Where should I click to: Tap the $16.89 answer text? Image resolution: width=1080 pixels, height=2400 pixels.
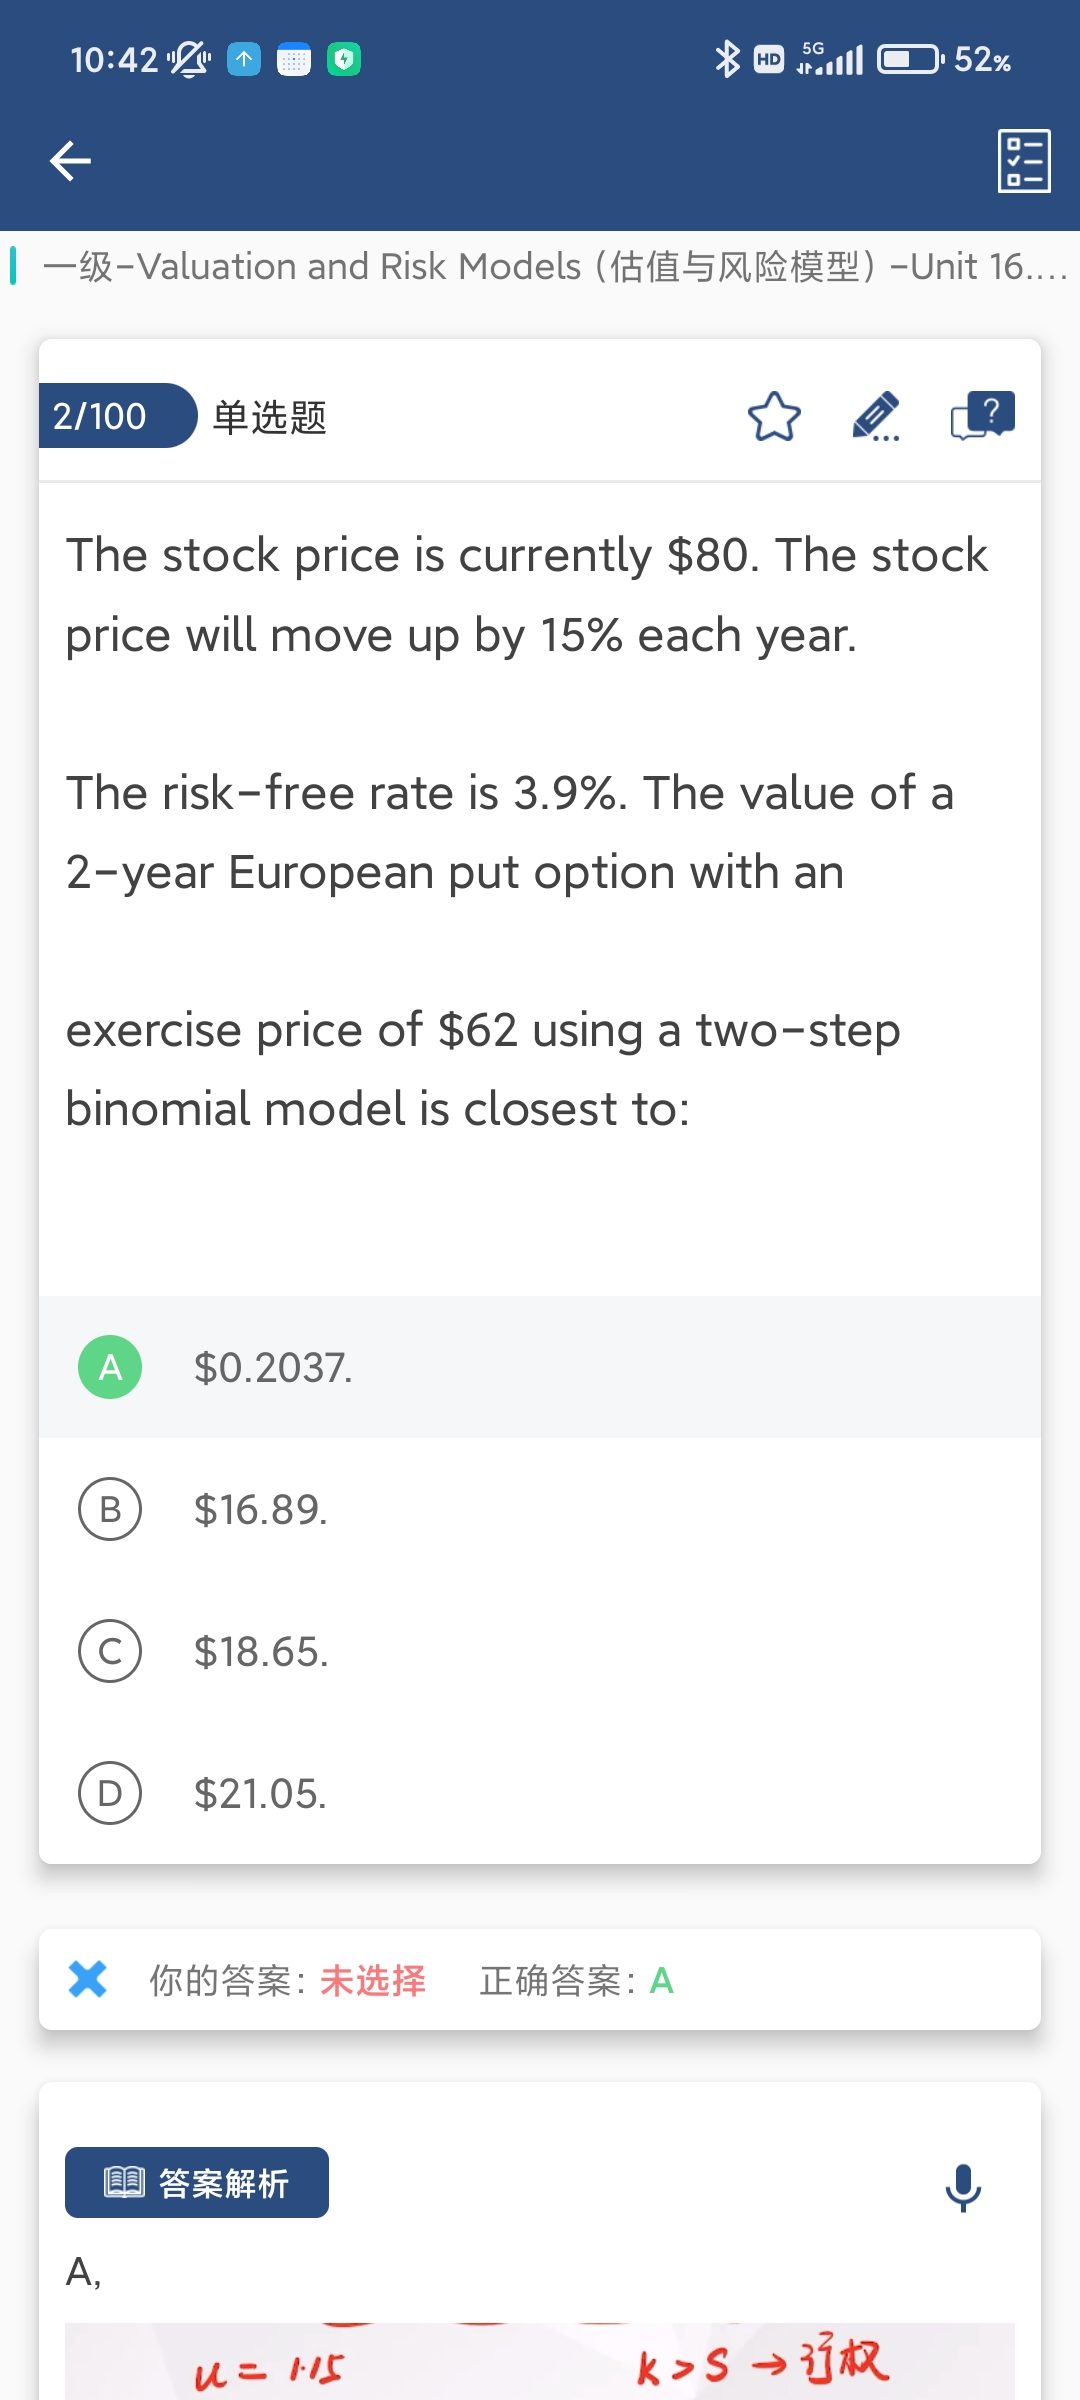(x=261, y=1510)
